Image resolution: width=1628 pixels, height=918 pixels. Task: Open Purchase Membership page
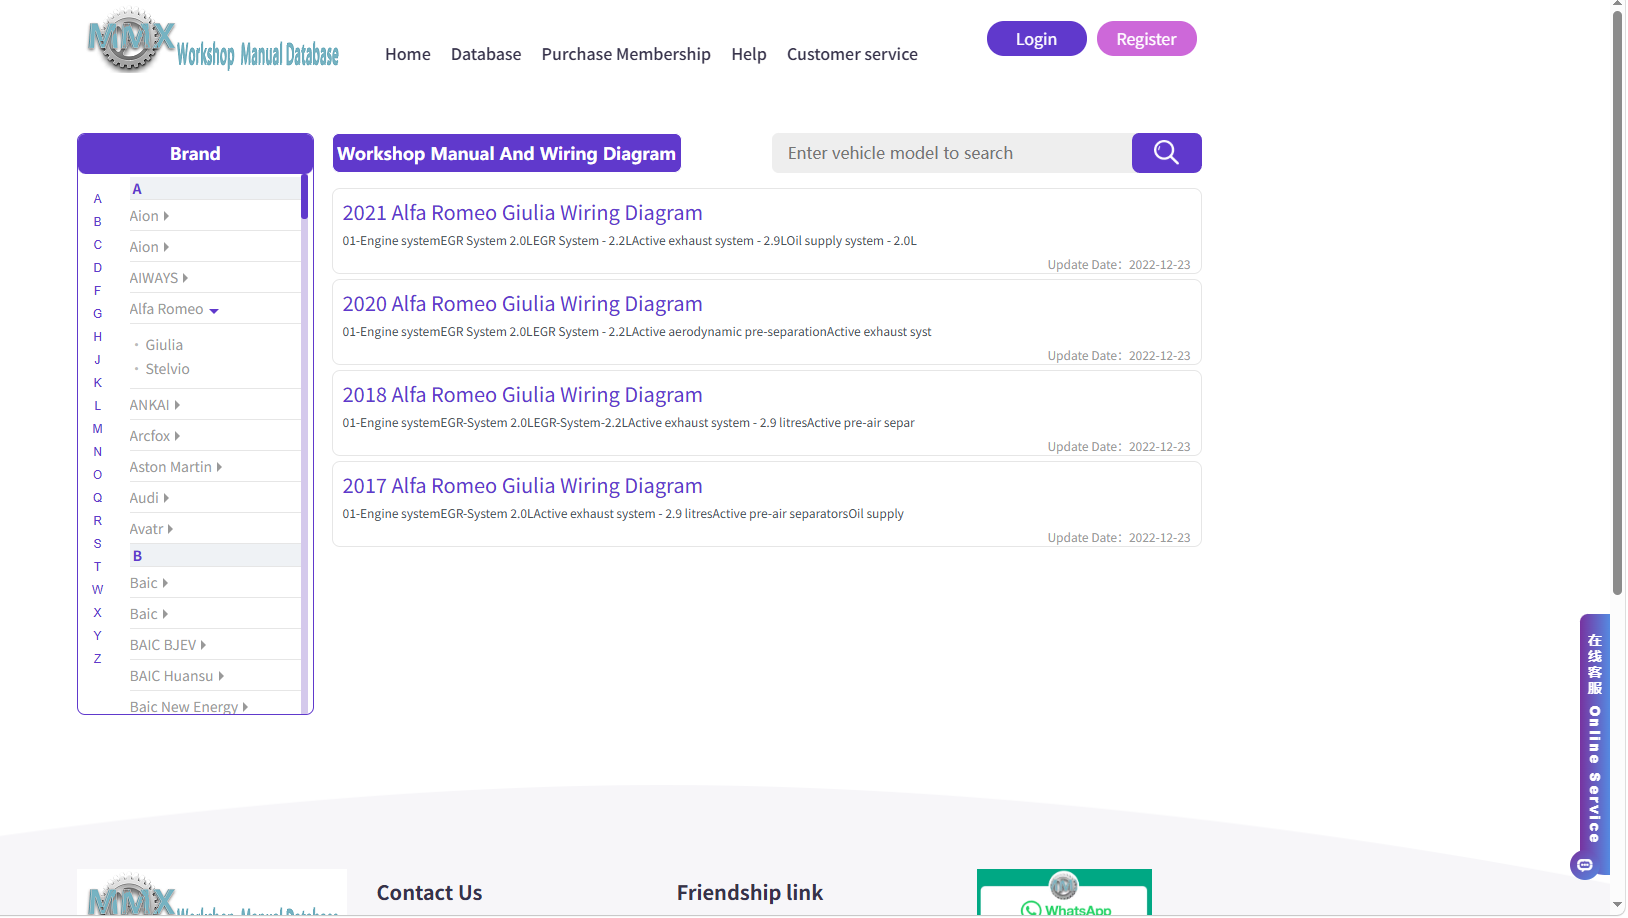[626, 54]
